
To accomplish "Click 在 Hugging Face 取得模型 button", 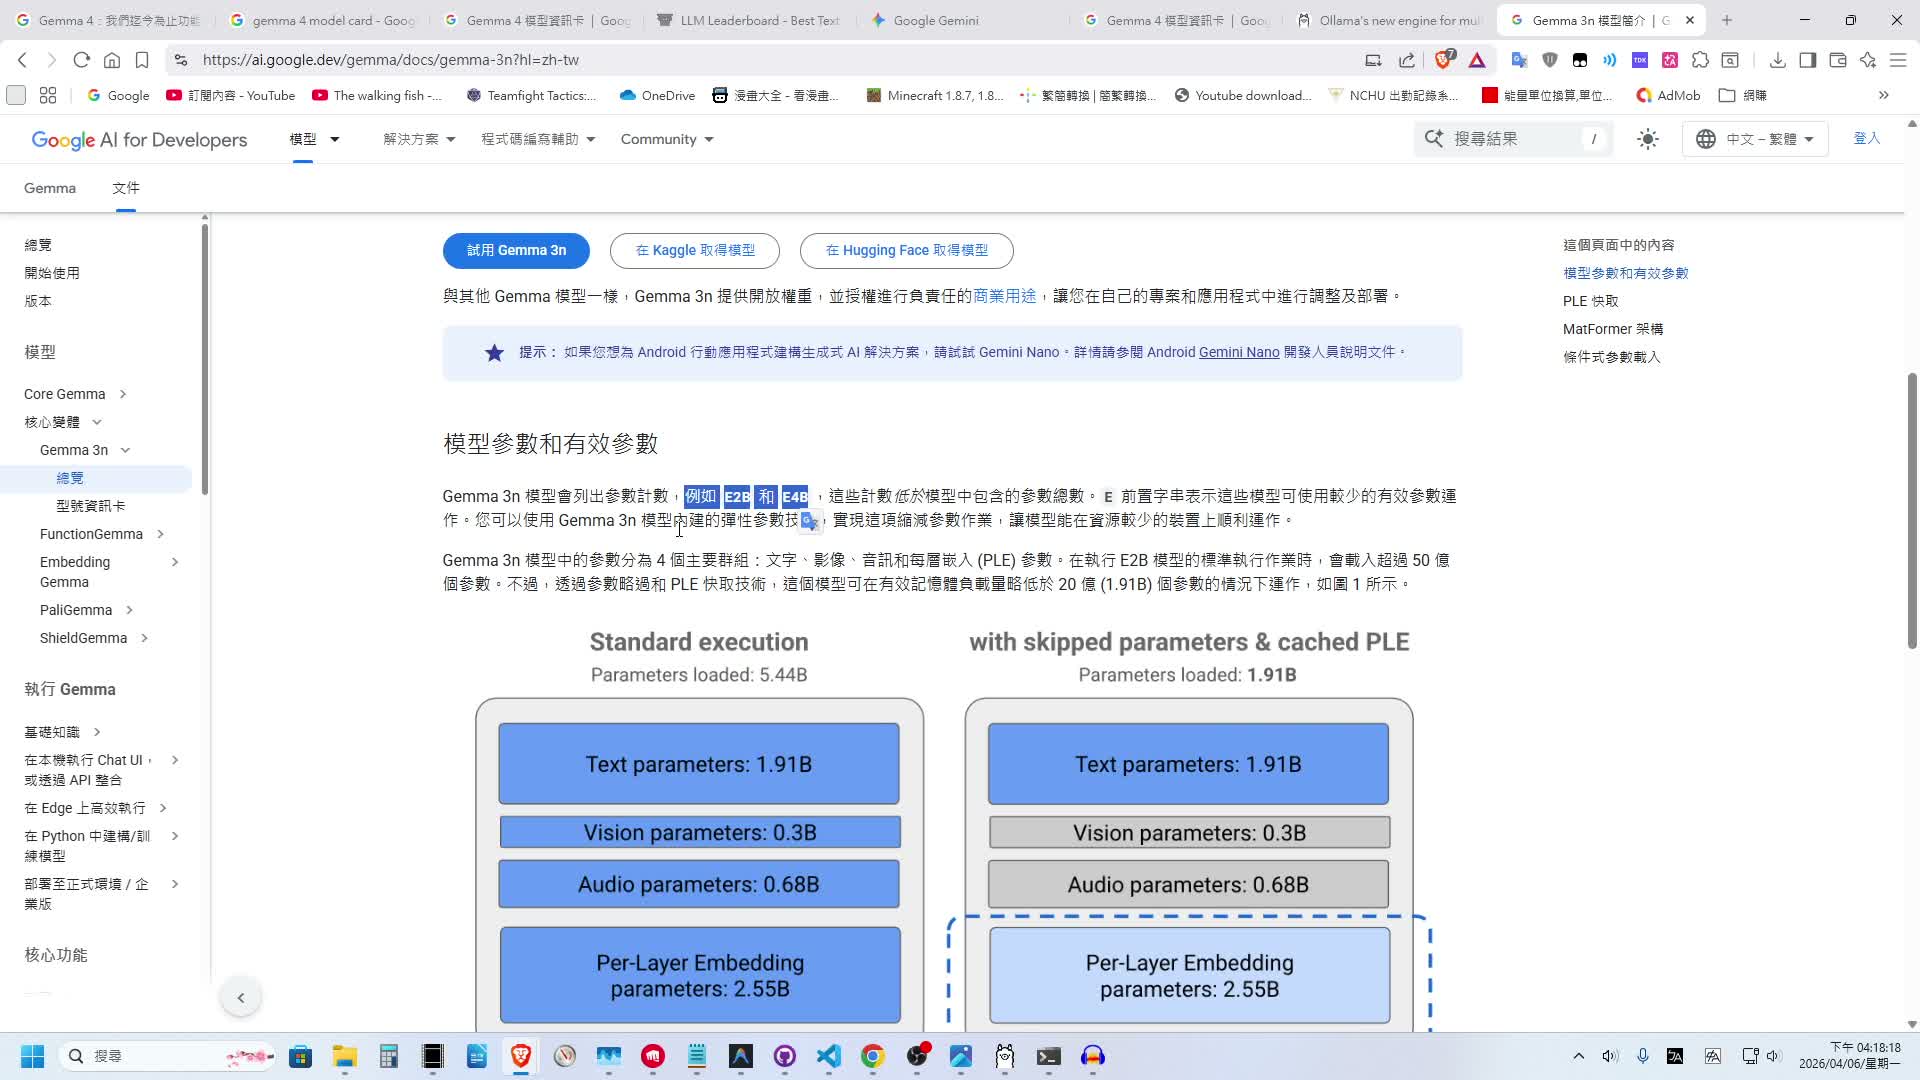I will [907, 250].
